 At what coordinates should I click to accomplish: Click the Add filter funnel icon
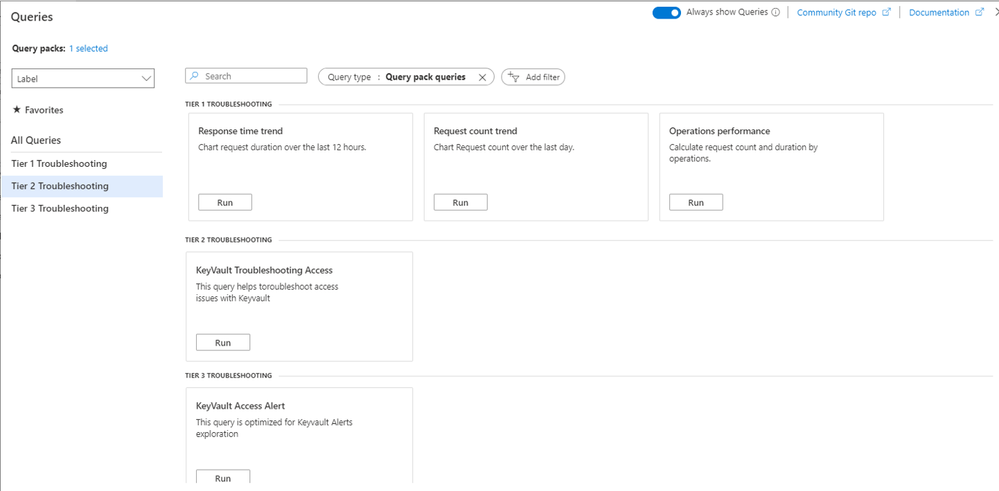click(x=514, y=77)
